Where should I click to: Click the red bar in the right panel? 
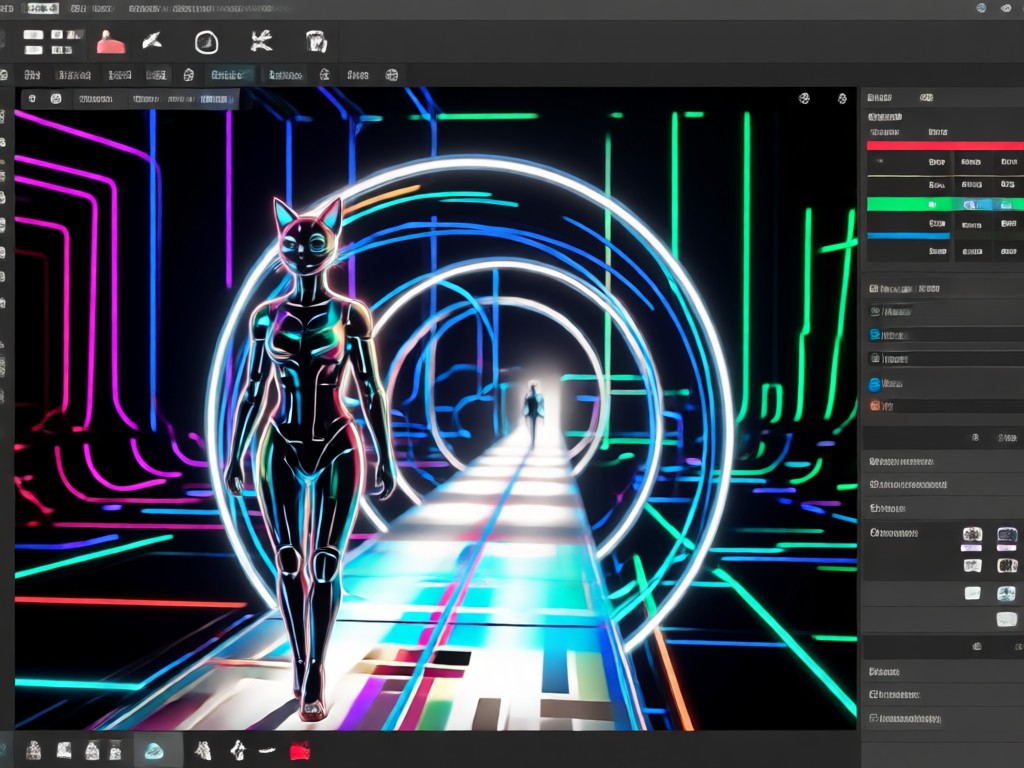point(945,146)
